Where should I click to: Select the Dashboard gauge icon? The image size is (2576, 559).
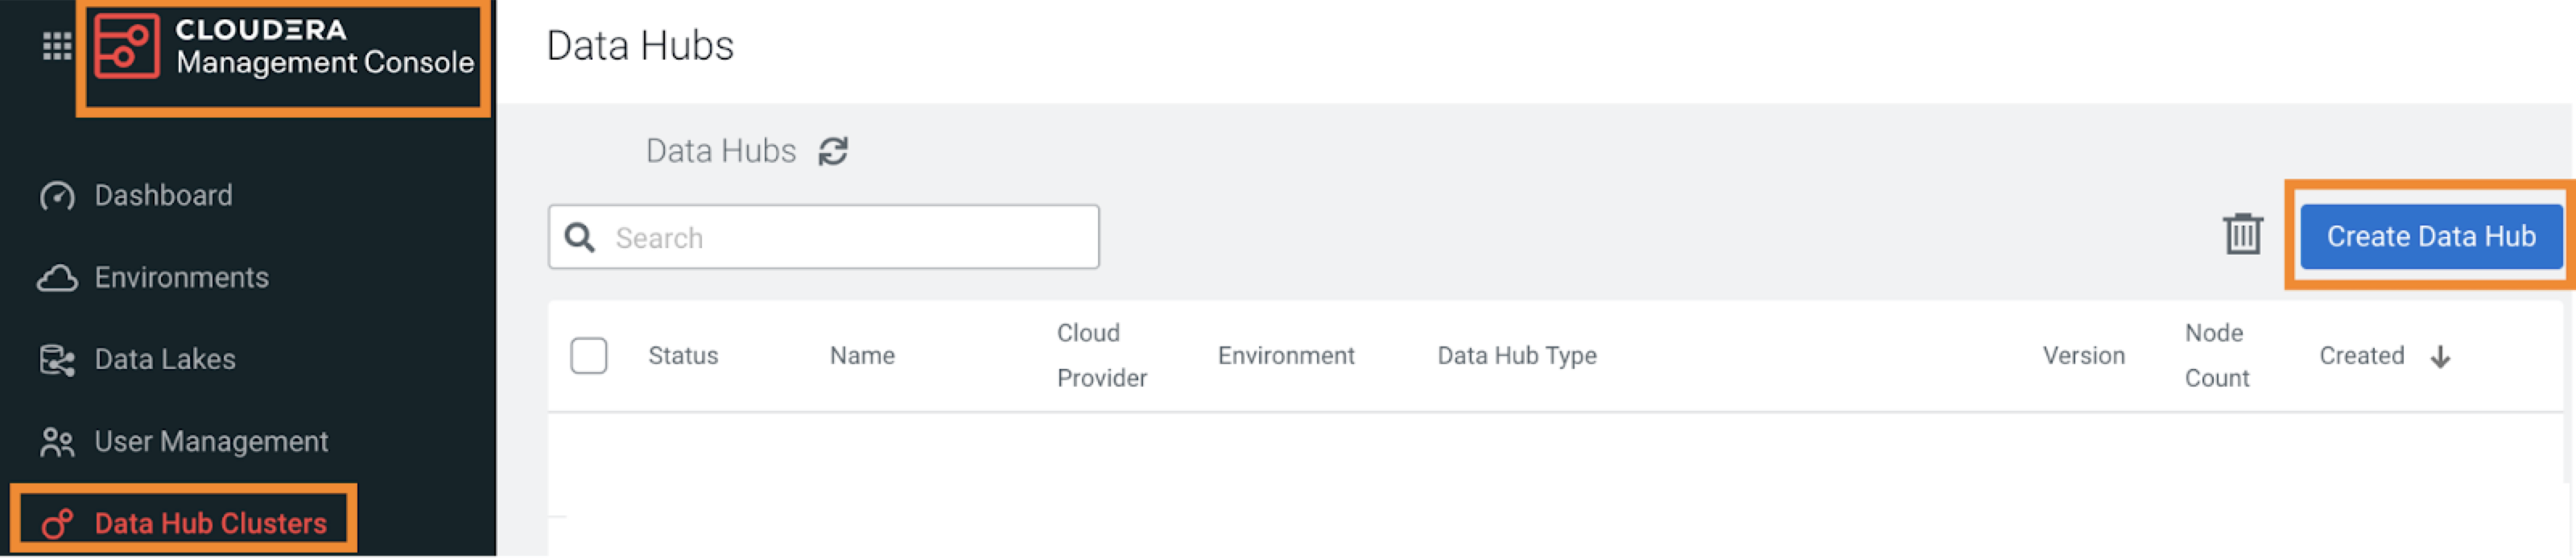coord(58,196)
